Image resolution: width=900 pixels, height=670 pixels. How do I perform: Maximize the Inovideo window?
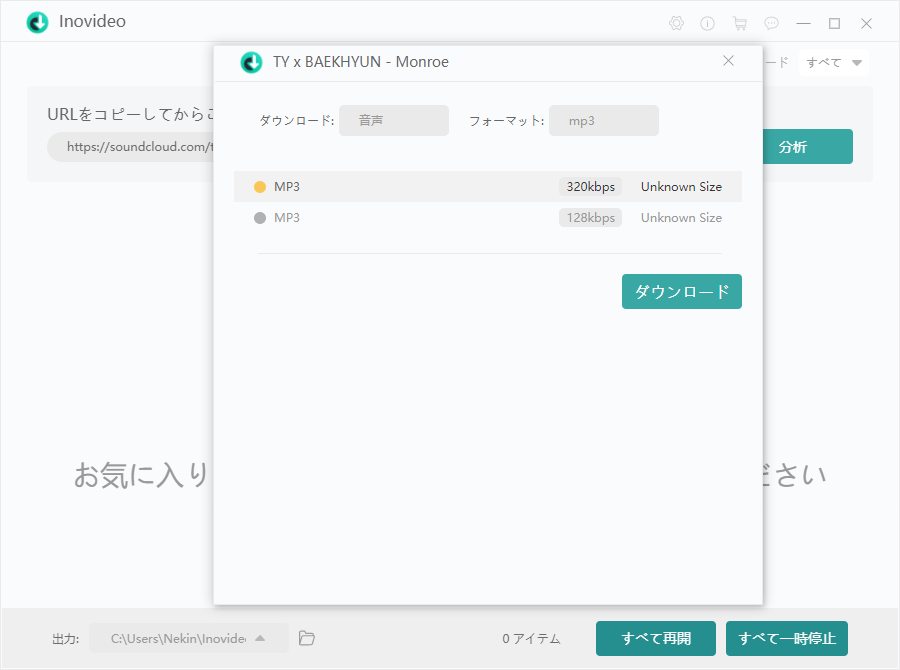tap(835, 24)
